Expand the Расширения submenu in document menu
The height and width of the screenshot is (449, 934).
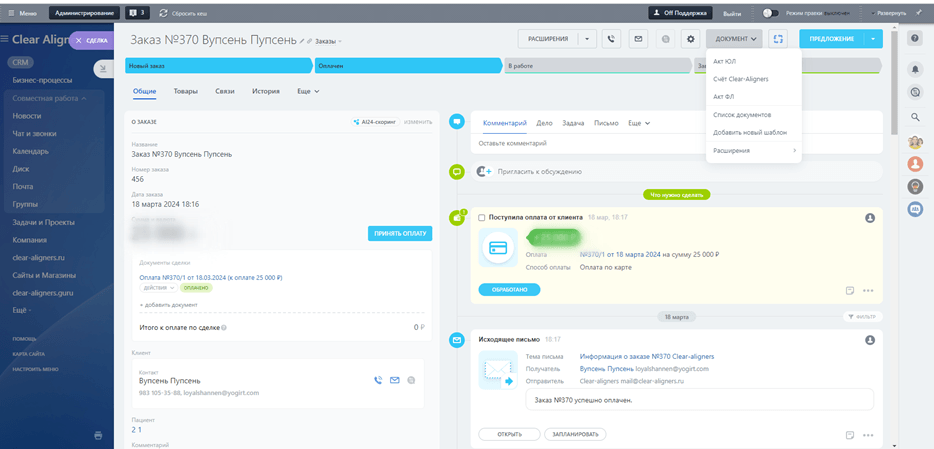pyautogui.click(x=756, y=150)
